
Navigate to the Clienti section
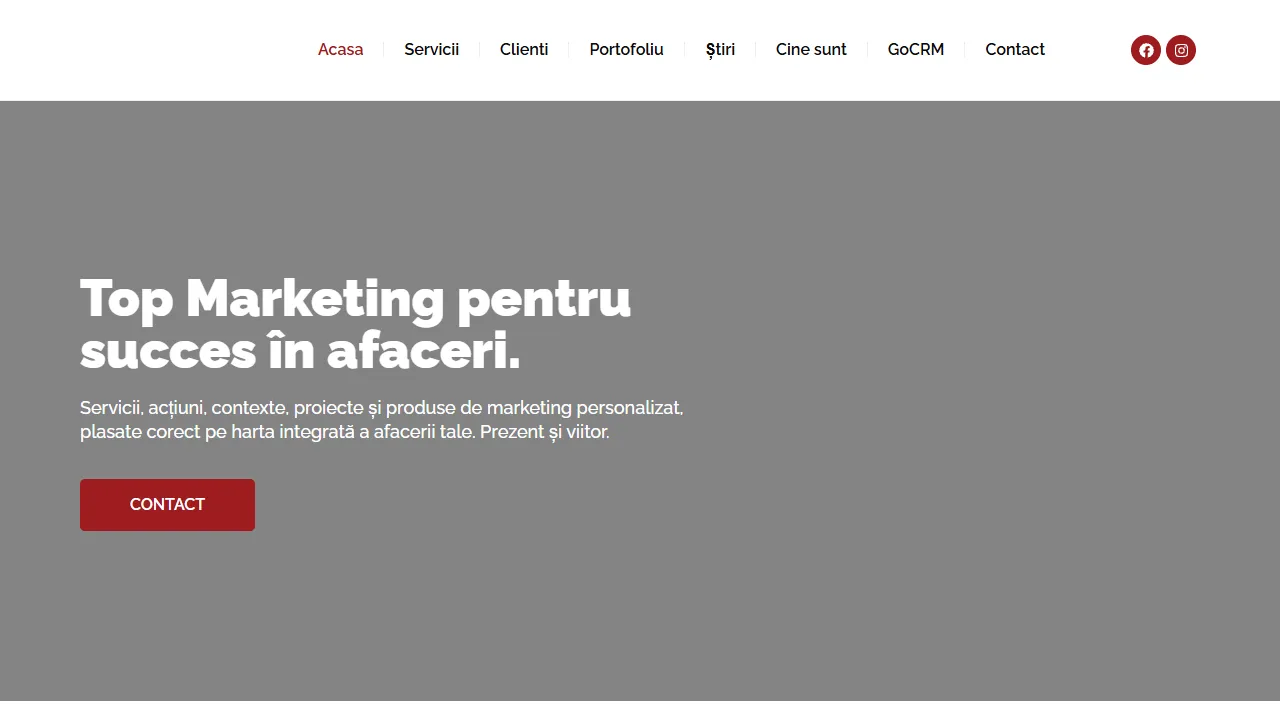coord(524,49)
